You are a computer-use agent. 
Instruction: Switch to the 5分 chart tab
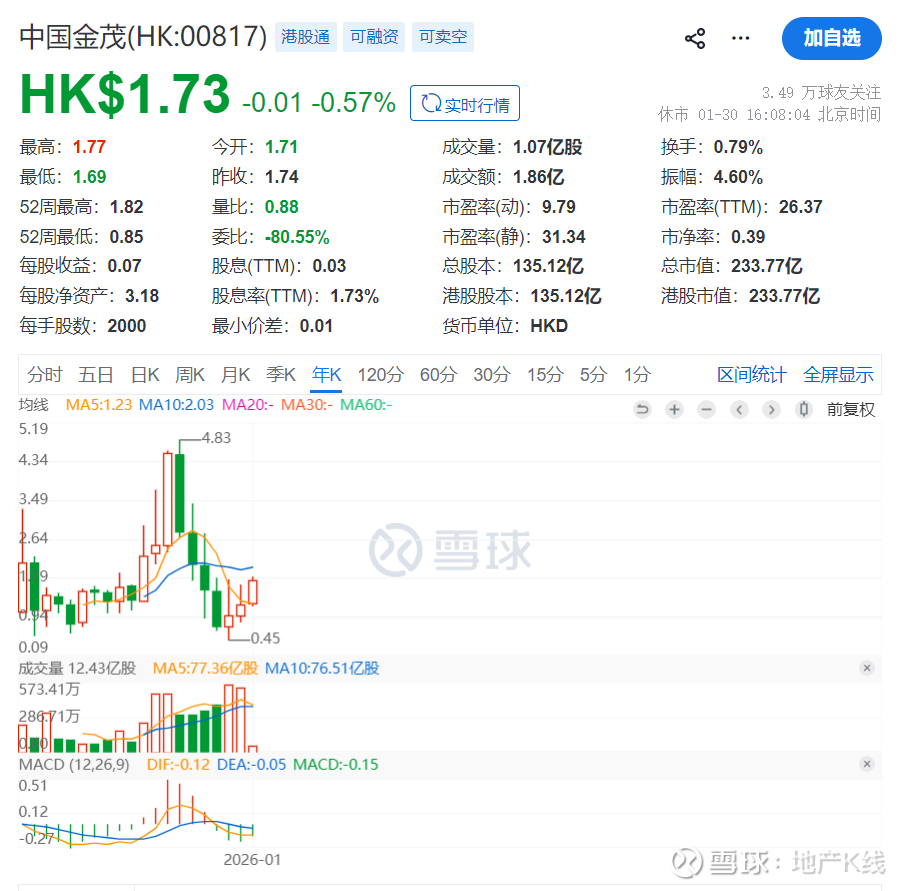point(593,374)
